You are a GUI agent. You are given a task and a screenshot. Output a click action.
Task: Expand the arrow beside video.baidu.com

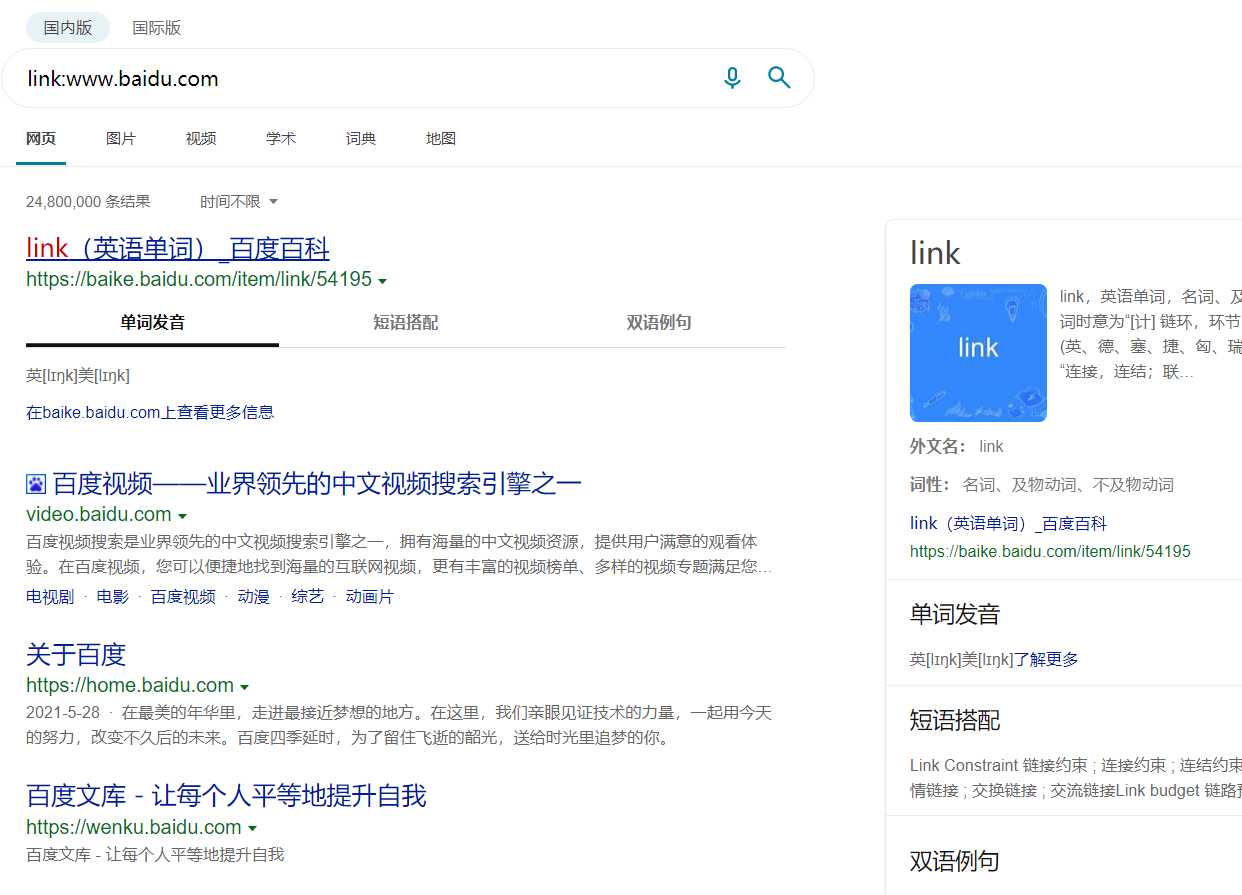(x=182, y=516)
